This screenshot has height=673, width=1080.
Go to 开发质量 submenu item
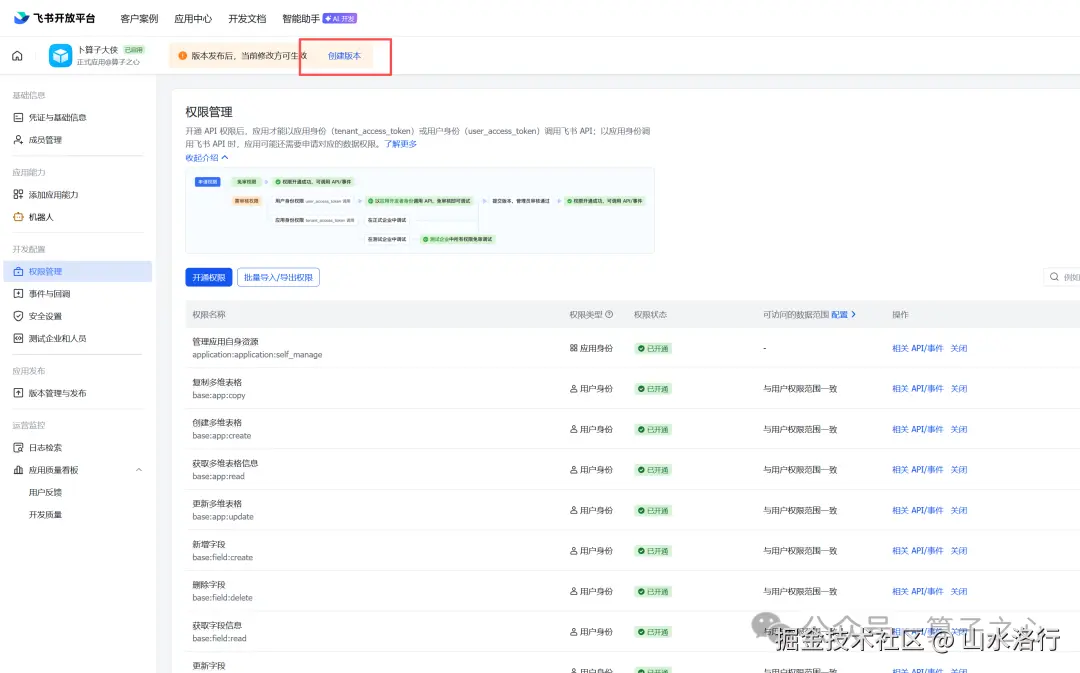[x=45, y=515]
